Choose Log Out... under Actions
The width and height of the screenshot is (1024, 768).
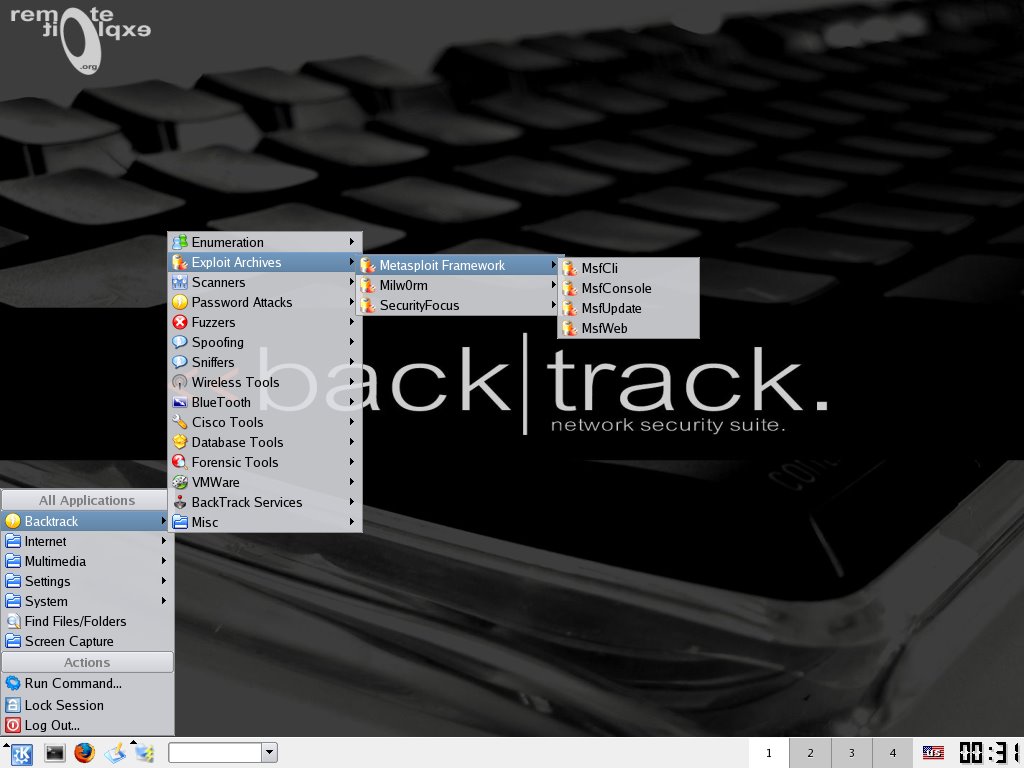click(86, 726)
